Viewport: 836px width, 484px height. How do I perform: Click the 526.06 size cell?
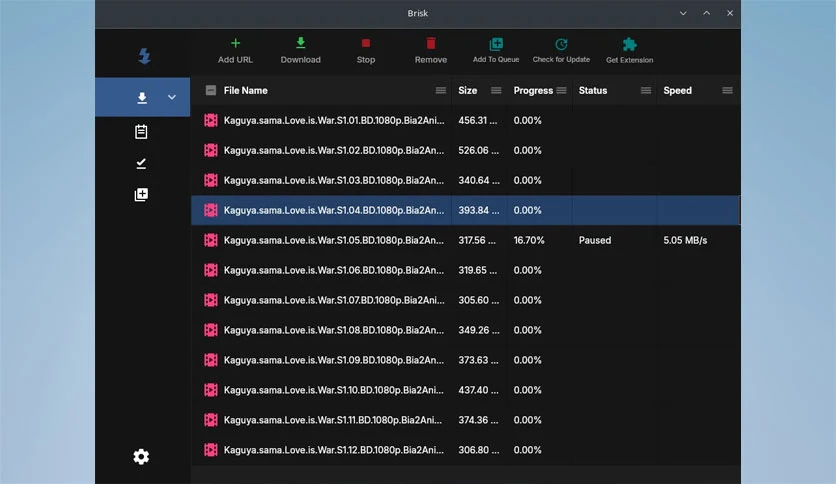[x=479, y=150]
